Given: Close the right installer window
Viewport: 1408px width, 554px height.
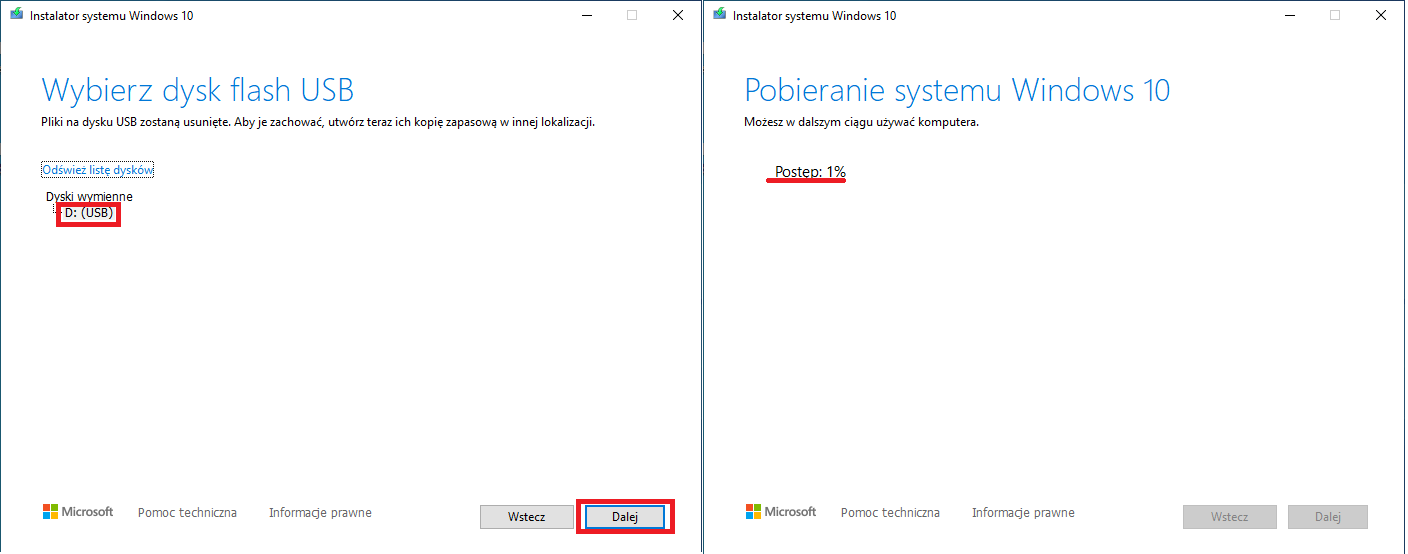Looking at the screenshot, I should coord(1382,15).
